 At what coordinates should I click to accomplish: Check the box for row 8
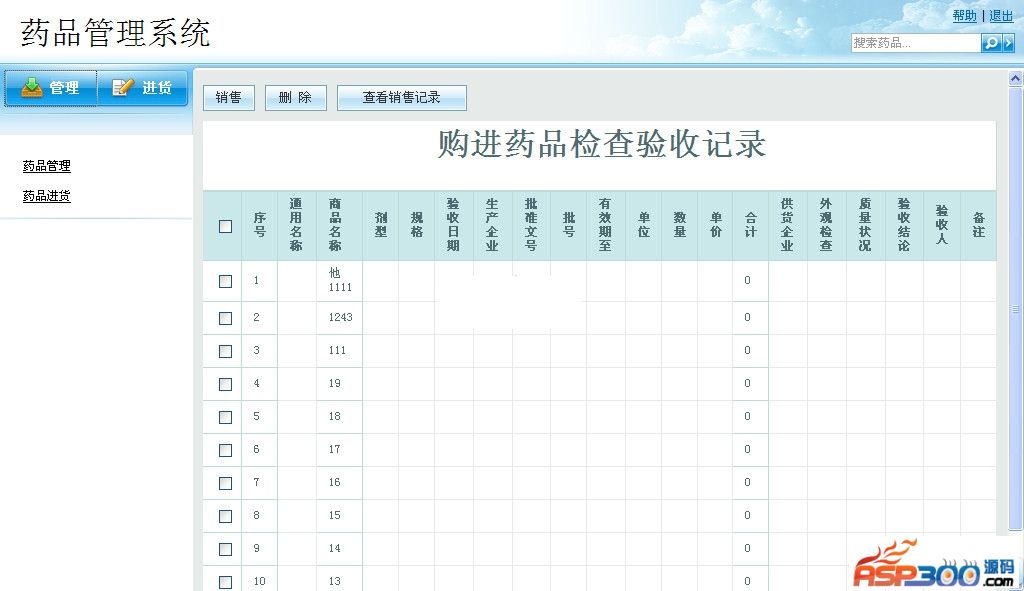pos(225,517)
